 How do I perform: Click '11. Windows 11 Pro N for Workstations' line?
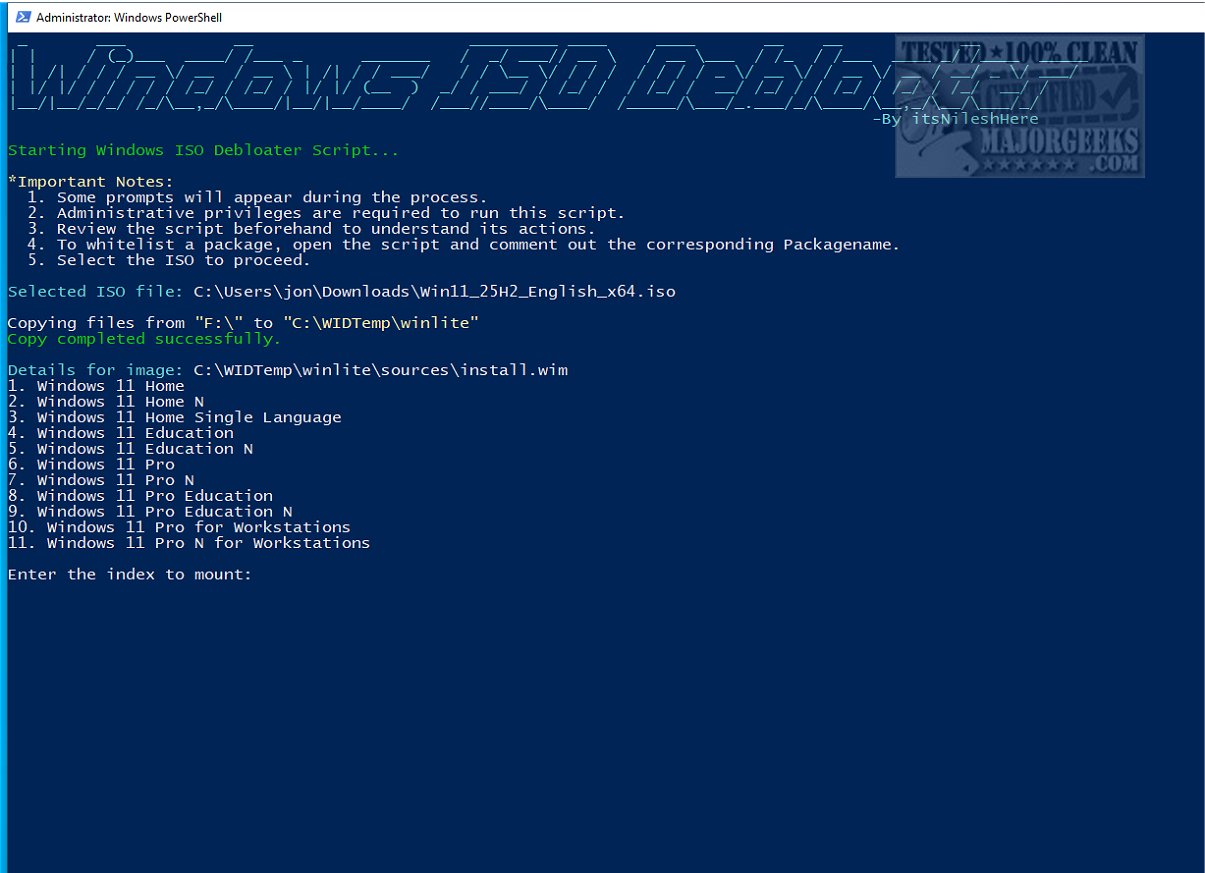189,543
